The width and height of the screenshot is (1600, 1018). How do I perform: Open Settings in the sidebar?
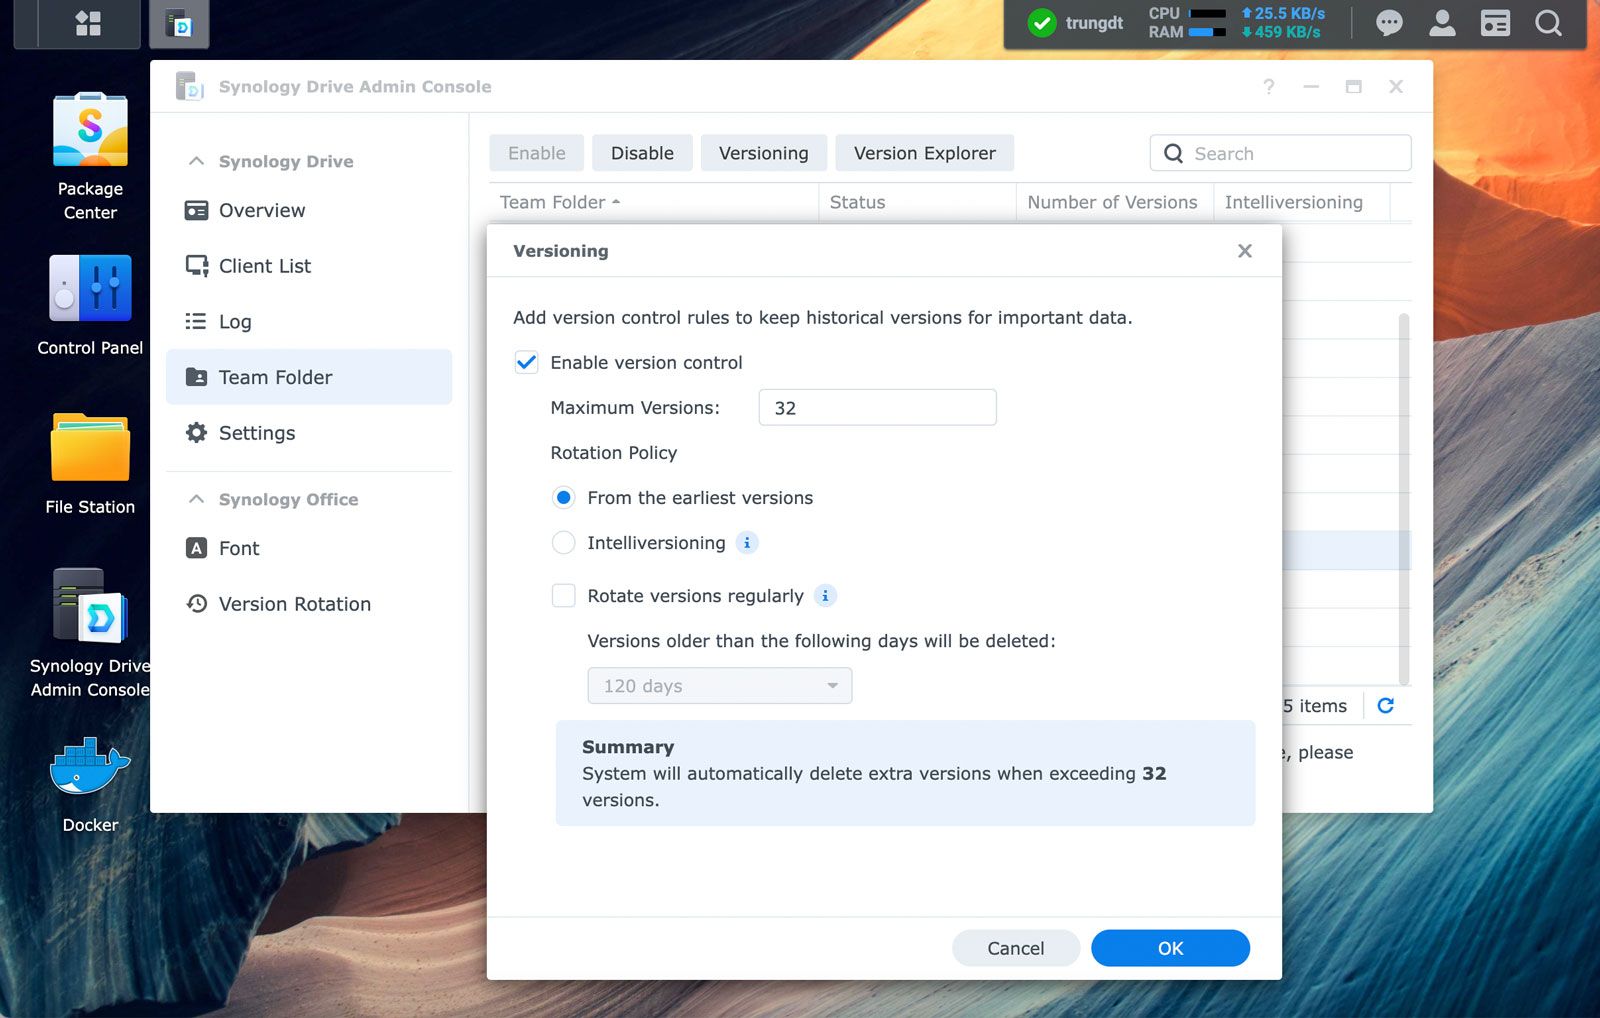tap(309, 433)
